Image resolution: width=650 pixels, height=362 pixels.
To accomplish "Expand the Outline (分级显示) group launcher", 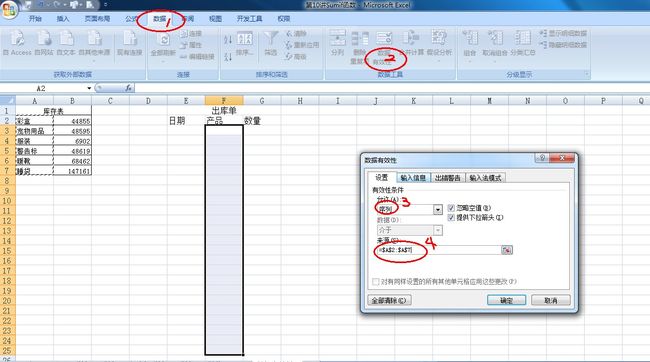I will tap(587, 74).
